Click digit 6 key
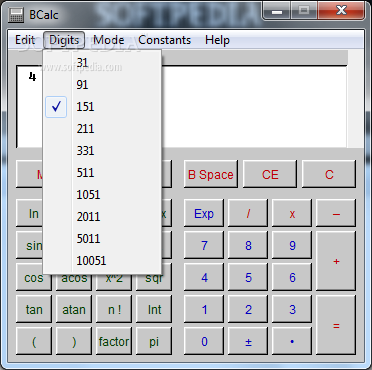This screenshot has height=370, width=372. pos(292,277)
